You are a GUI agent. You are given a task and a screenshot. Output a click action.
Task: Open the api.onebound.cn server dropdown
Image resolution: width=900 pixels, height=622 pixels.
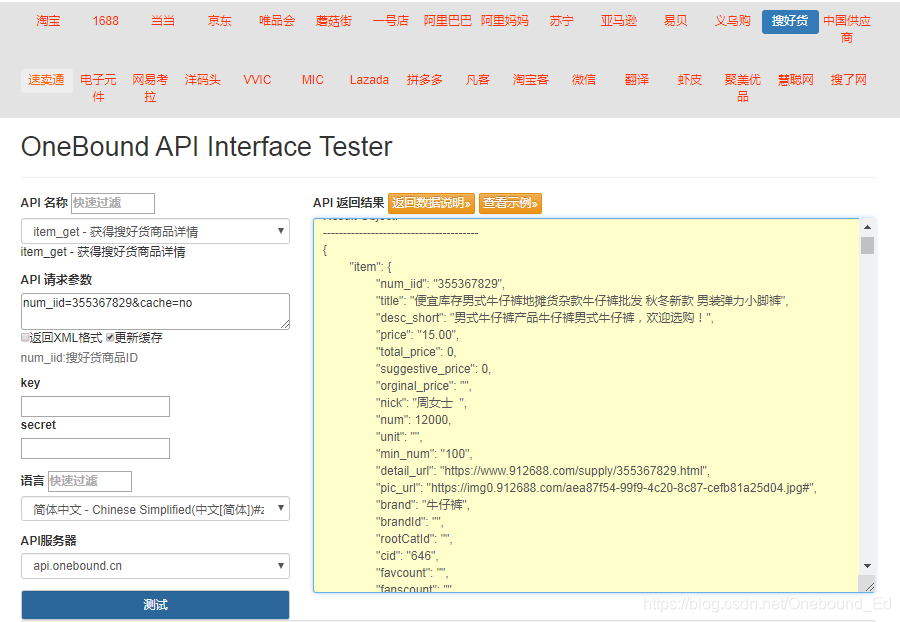click(x=155, y=566)
